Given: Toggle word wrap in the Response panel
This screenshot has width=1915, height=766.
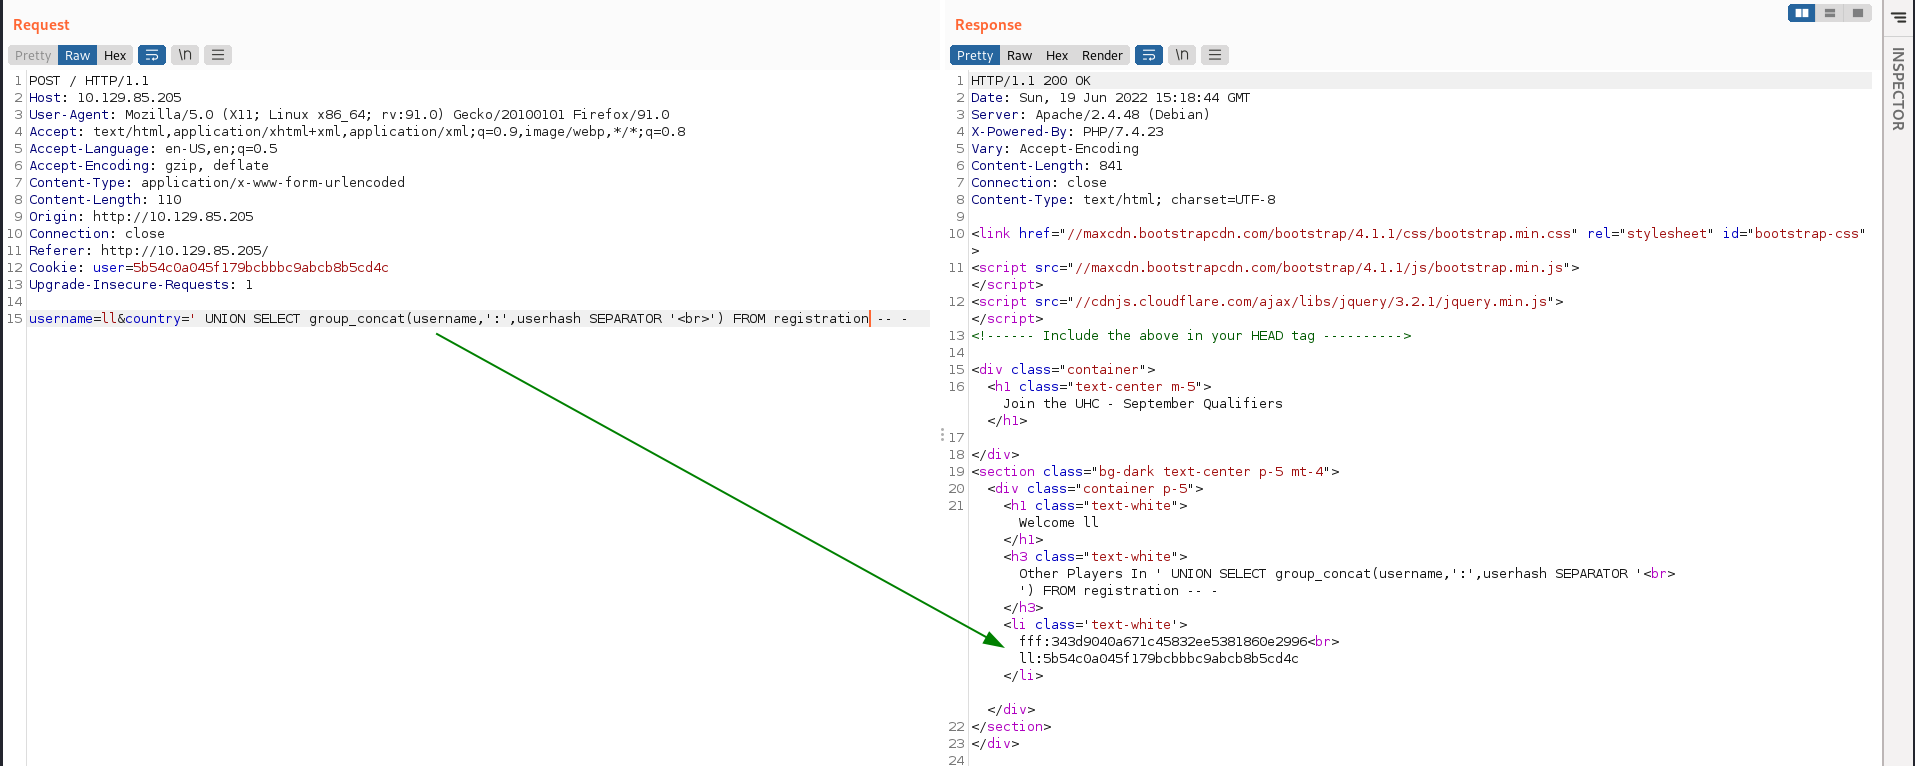Looking at the screenshot, I should (x=1149, y=55).
